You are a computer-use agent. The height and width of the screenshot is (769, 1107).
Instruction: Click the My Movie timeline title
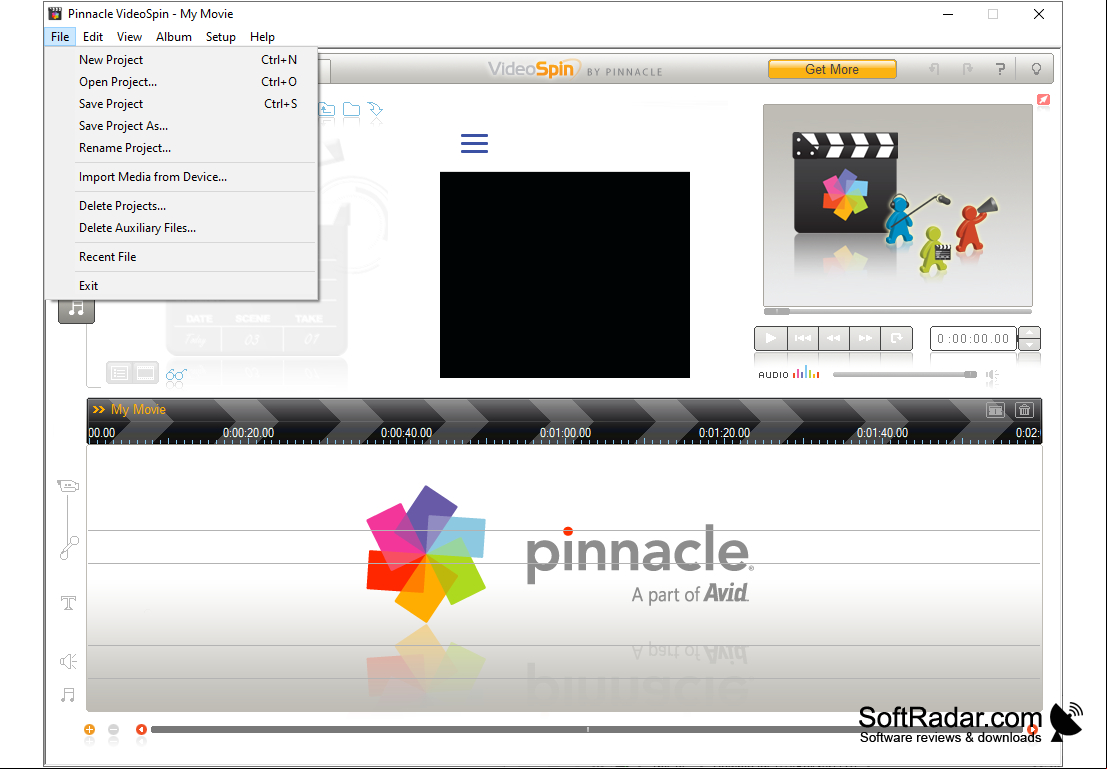pos(138,410)
